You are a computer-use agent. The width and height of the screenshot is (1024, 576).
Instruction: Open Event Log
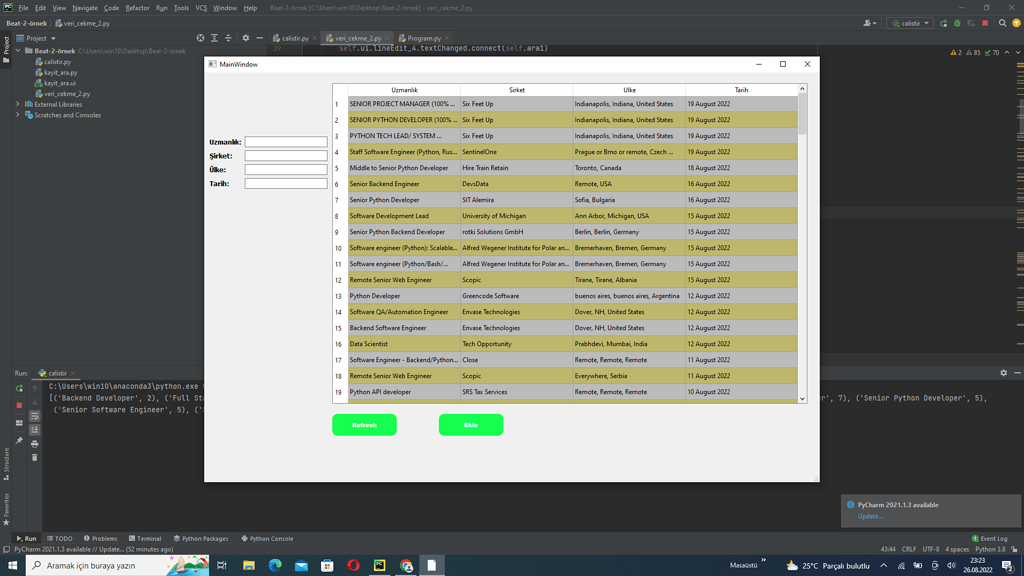(x=990, y=539)
